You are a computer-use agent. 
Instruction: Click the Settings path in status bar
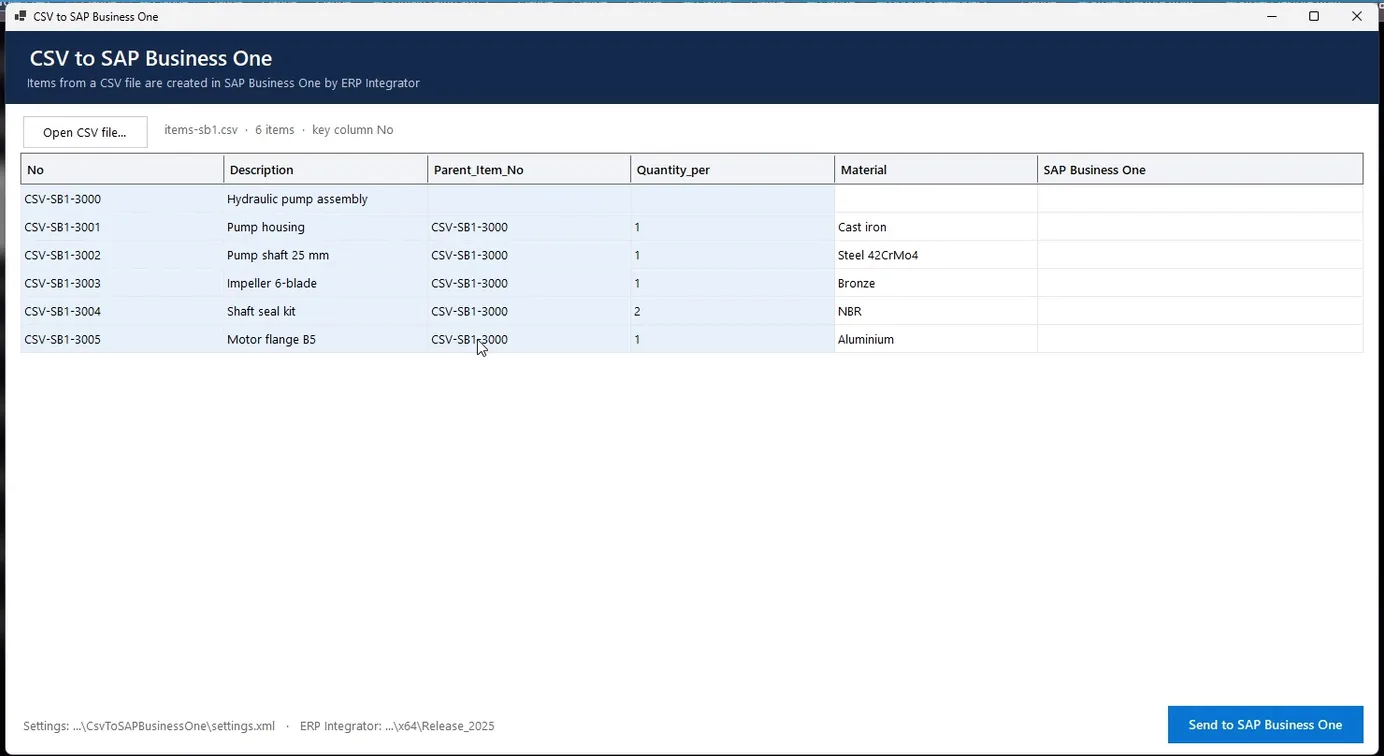point(149,726)
